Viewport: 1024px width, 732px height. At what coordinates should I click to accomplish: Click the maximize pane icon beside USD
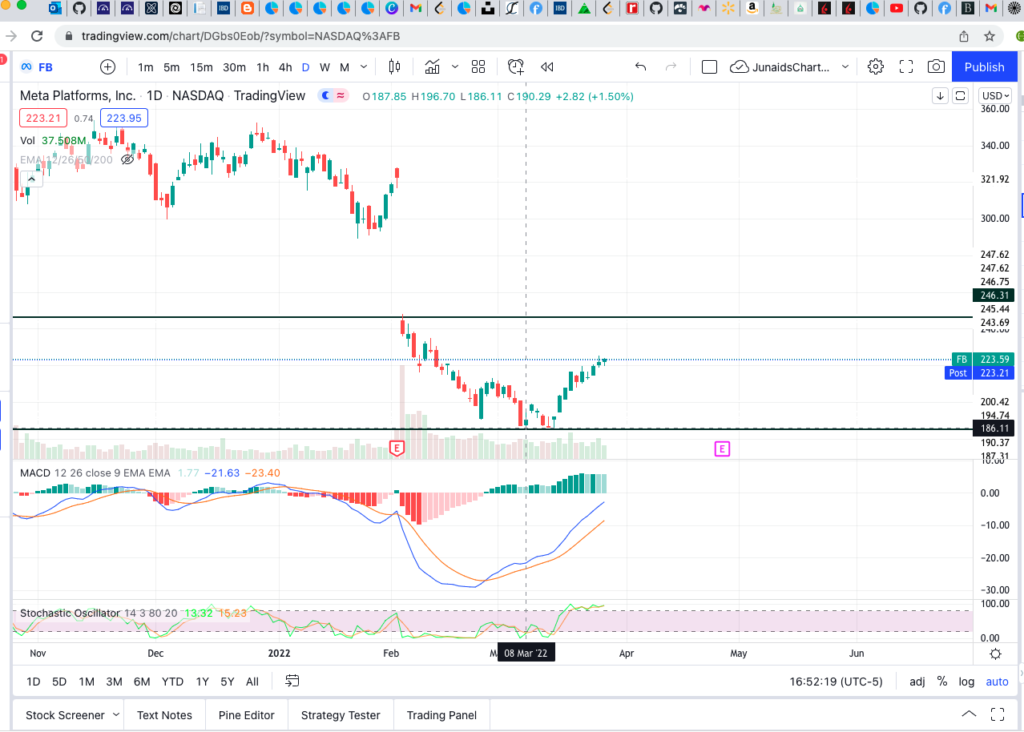[960, 96]
